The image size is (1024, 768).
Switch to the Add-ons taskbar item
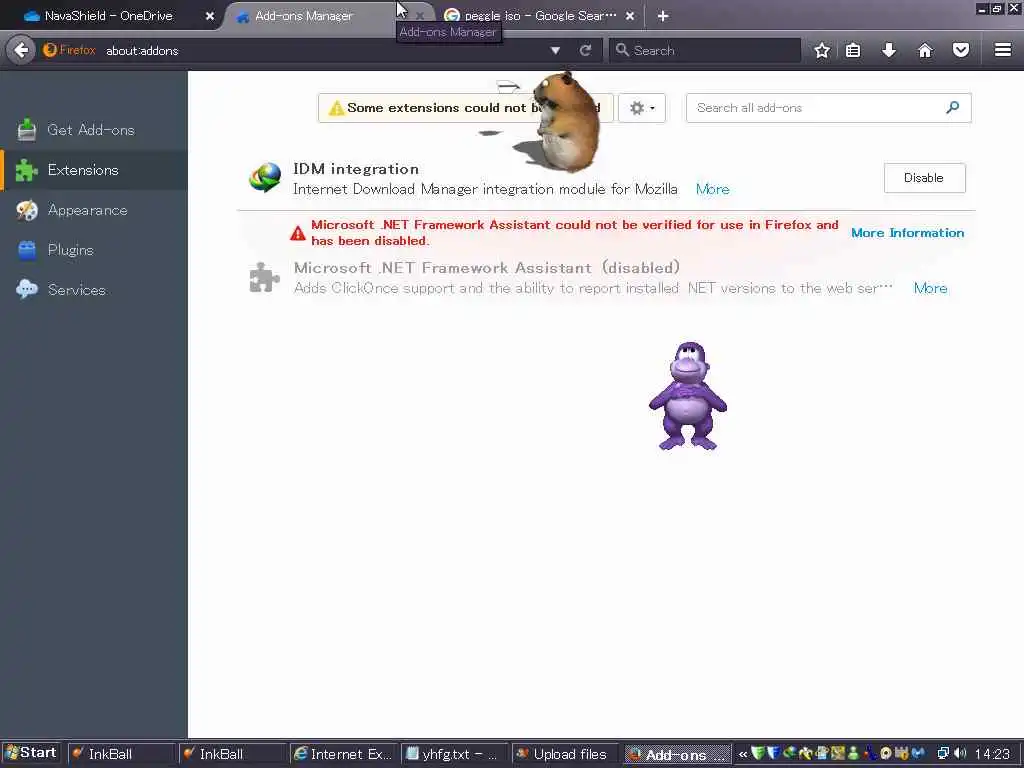677,754
